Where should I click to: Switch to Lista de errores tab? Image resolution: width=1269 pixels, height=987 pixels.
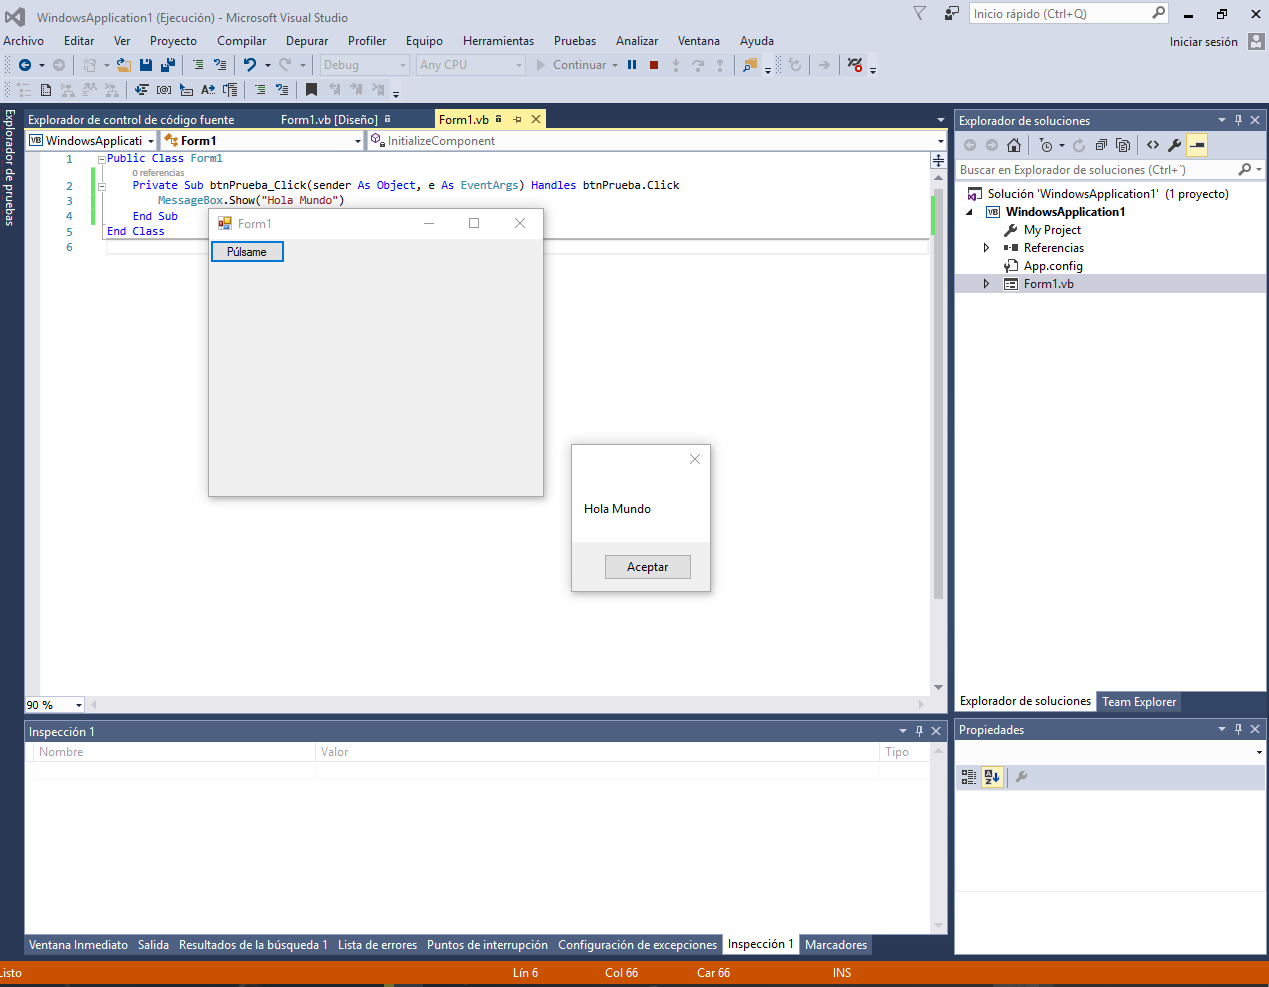(x=377, y=945)
